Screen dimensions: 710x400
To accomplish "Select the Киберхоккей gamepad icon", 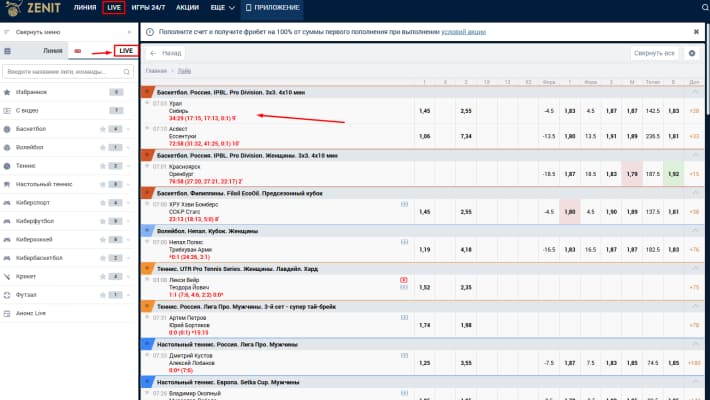I will click(7, 239).
